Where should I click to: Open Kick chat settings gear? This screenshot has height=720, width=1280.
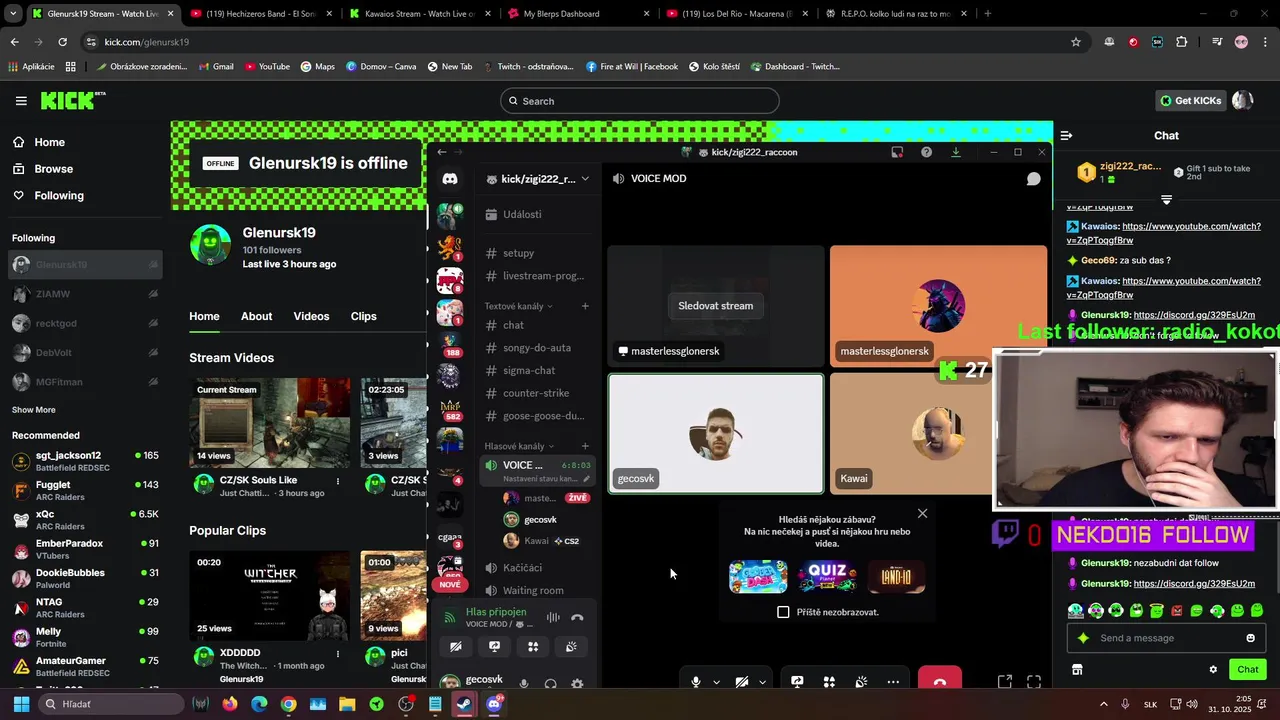(1213, 670)
